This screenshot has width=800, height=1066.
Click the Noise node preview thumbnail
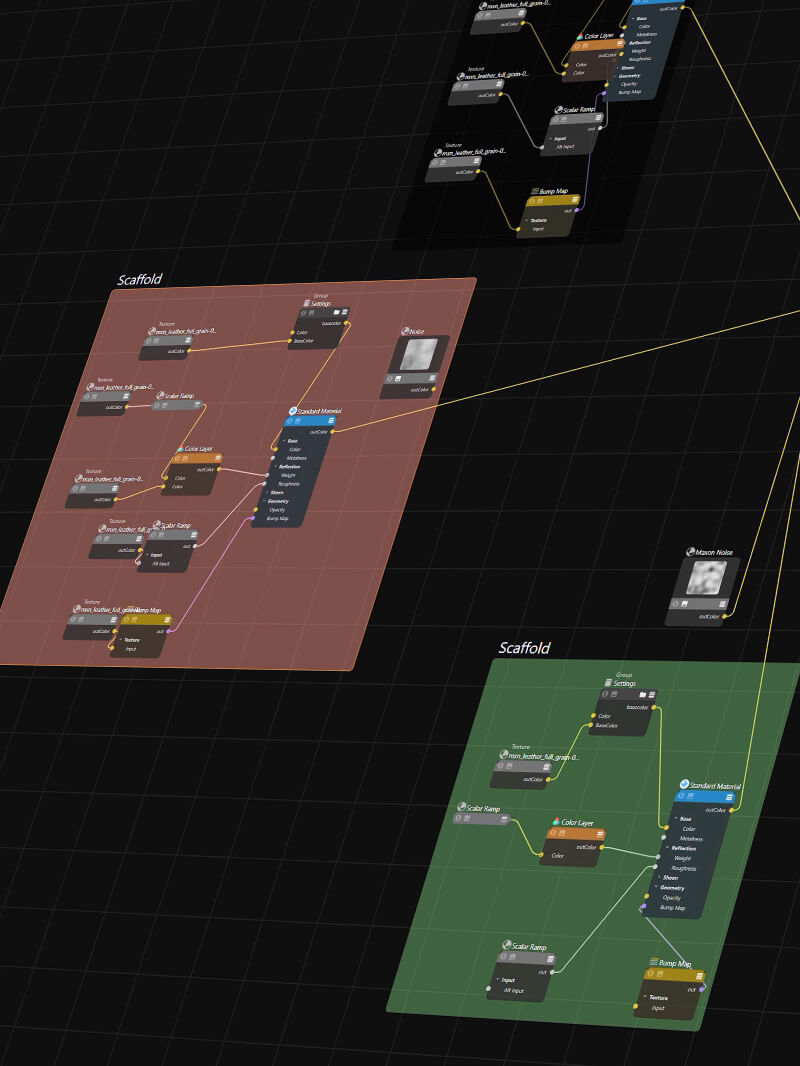click(x=419, y=354)
